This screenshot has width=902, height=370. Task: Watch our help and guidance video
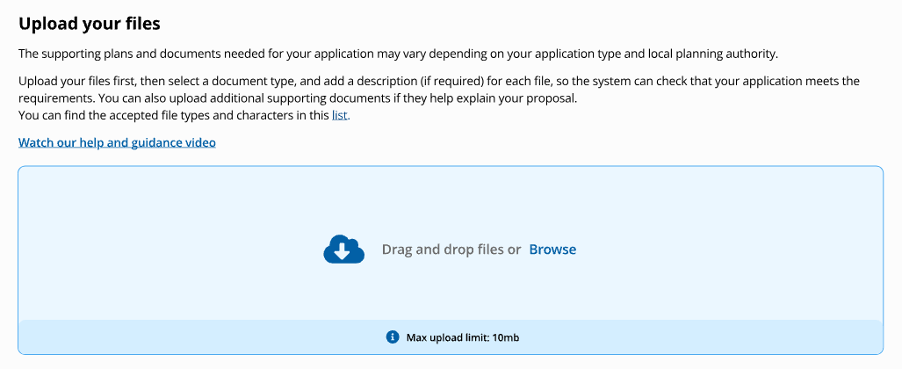coord(117,142)
